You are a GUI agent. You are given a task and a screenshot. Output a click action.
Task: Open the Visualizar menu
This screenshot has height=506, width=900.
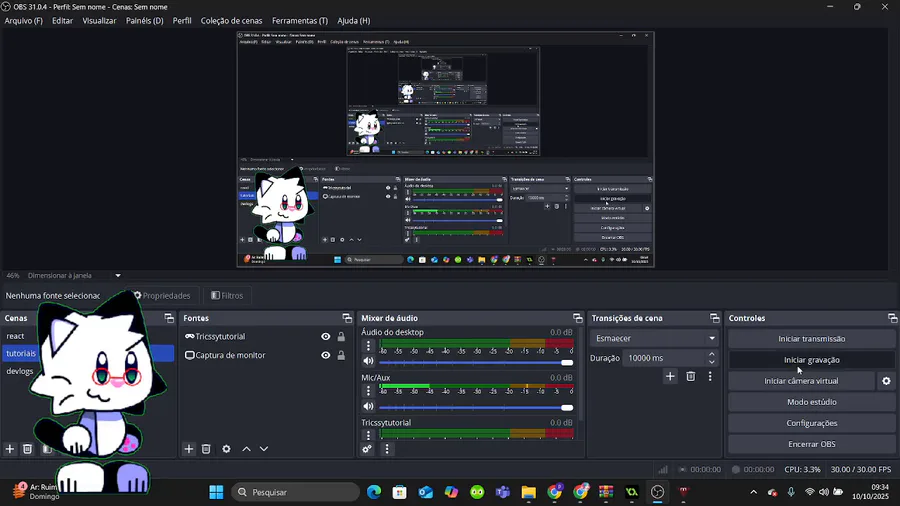[99, 21]
